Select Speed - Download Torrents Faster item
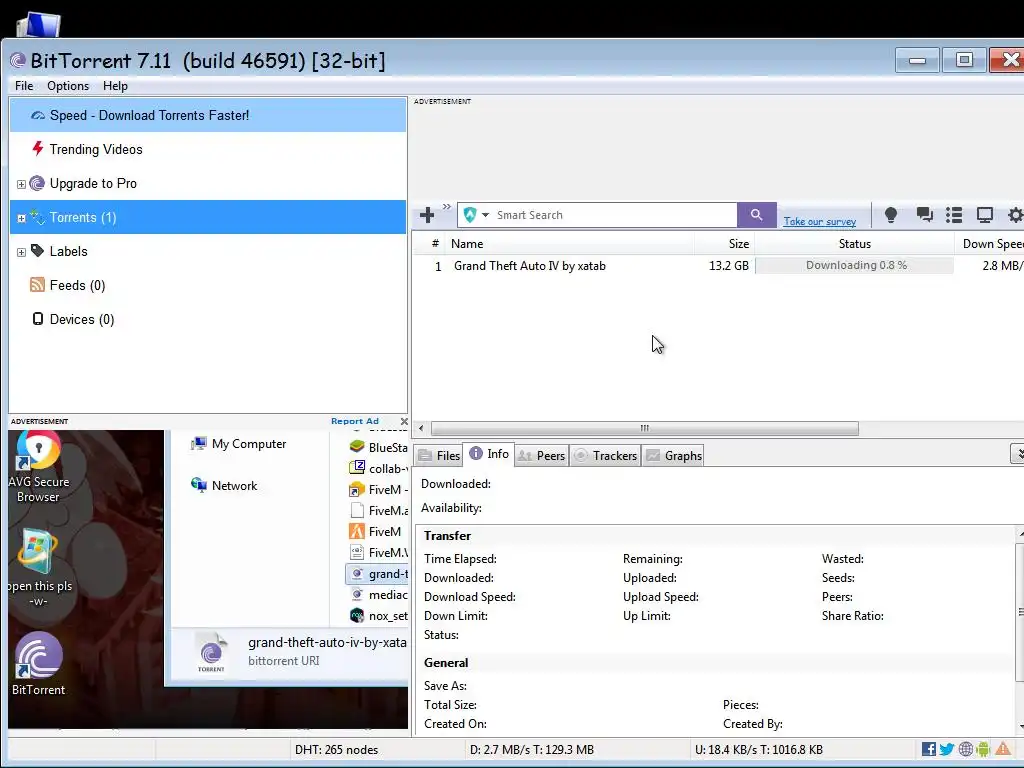The height and width of the screenshot is (768, 1024). [x=208, y=116]
